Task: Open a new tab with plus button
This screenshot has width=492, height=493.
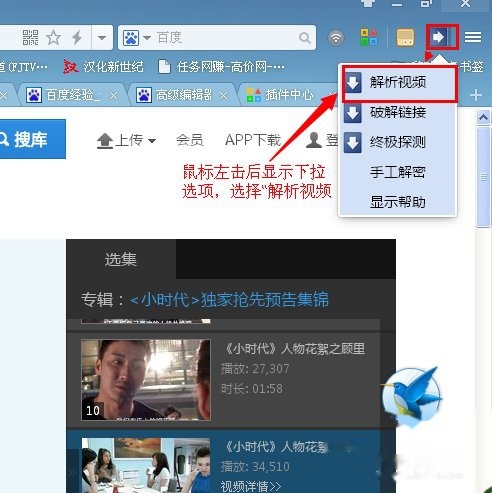Action: (476, 95)
